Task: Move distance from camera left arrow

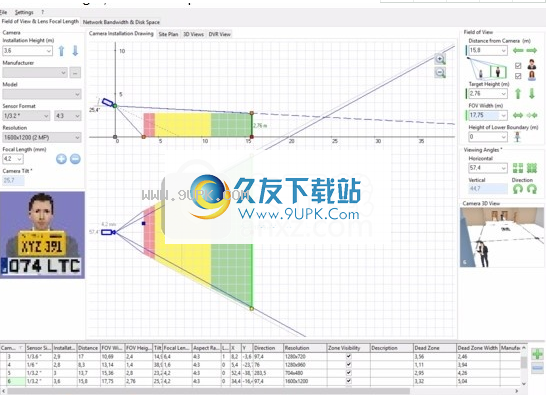Action: [518, 50]
